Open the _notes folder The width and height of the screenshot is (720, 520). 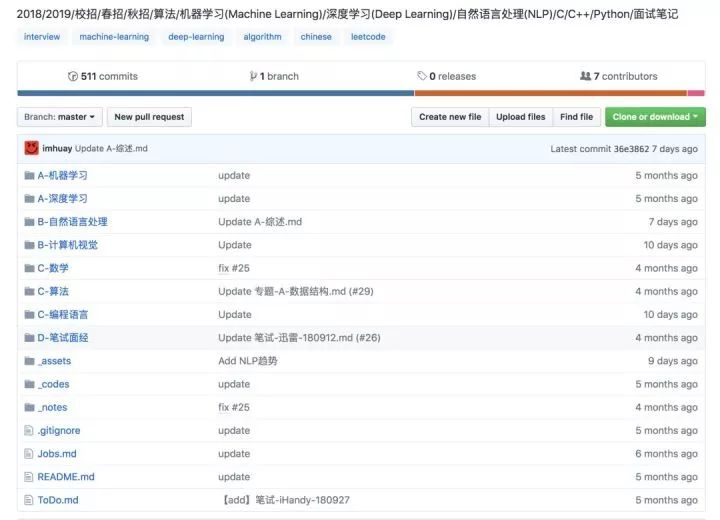(52, 407)
